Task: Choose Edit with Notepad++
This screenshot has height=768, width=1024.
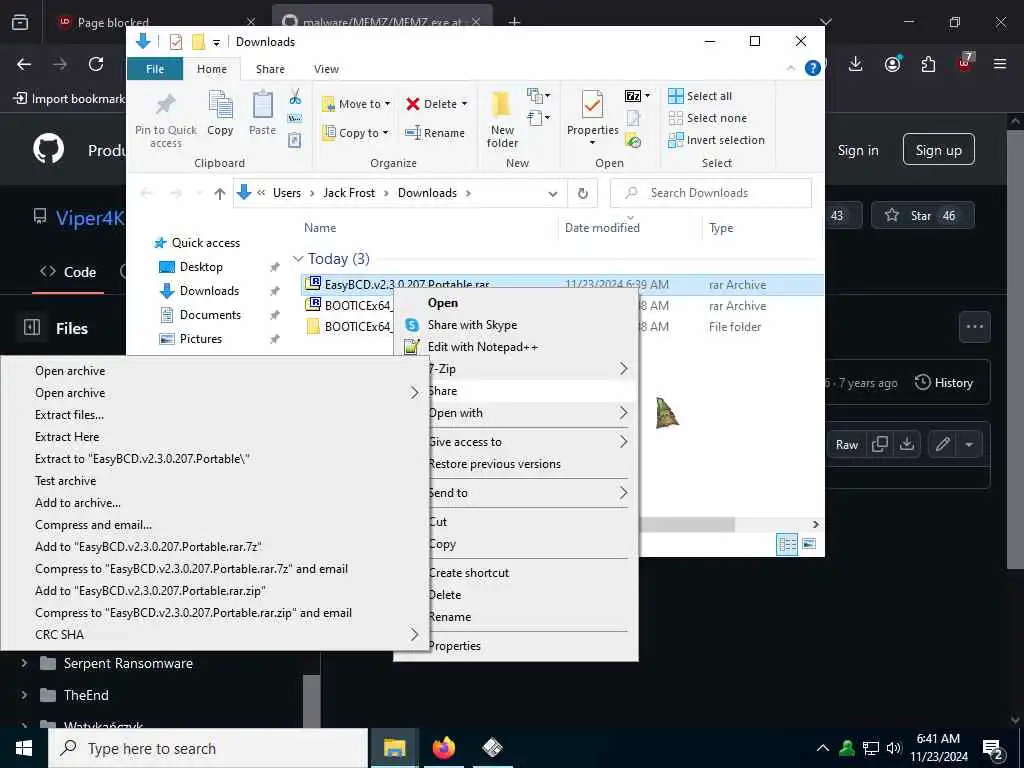Action: [515, 347]
